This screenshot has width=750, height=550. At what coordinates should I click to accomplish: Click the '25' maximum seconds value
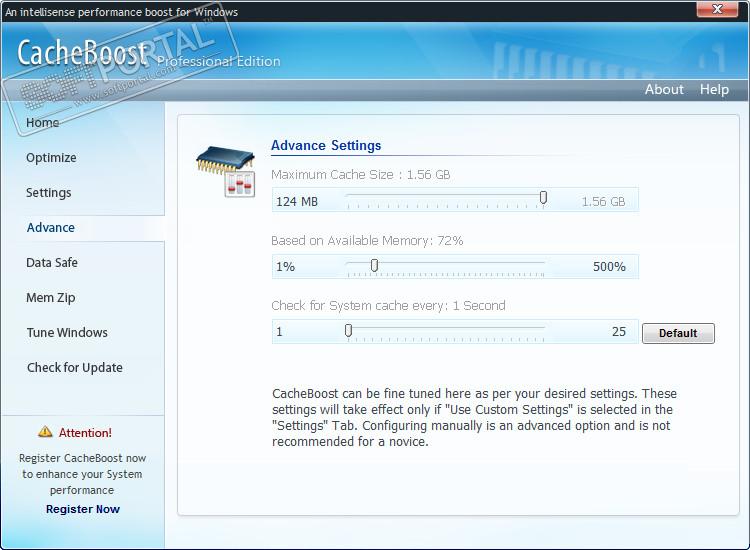pos(618,331)
